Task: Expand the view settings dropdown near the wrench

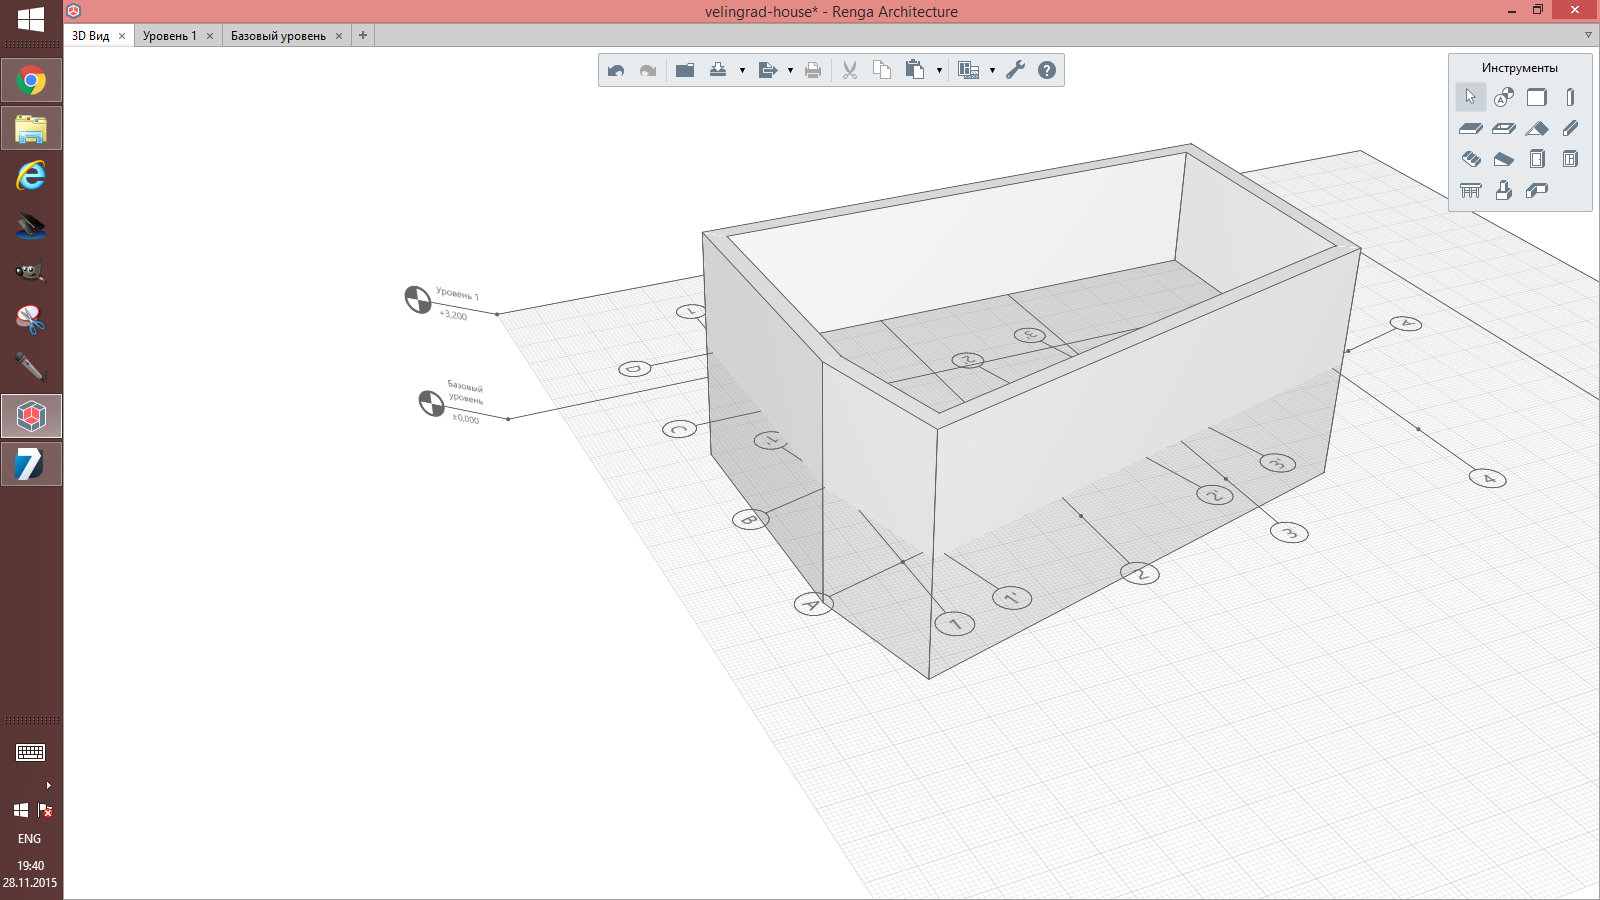Action: click(992, 70)
